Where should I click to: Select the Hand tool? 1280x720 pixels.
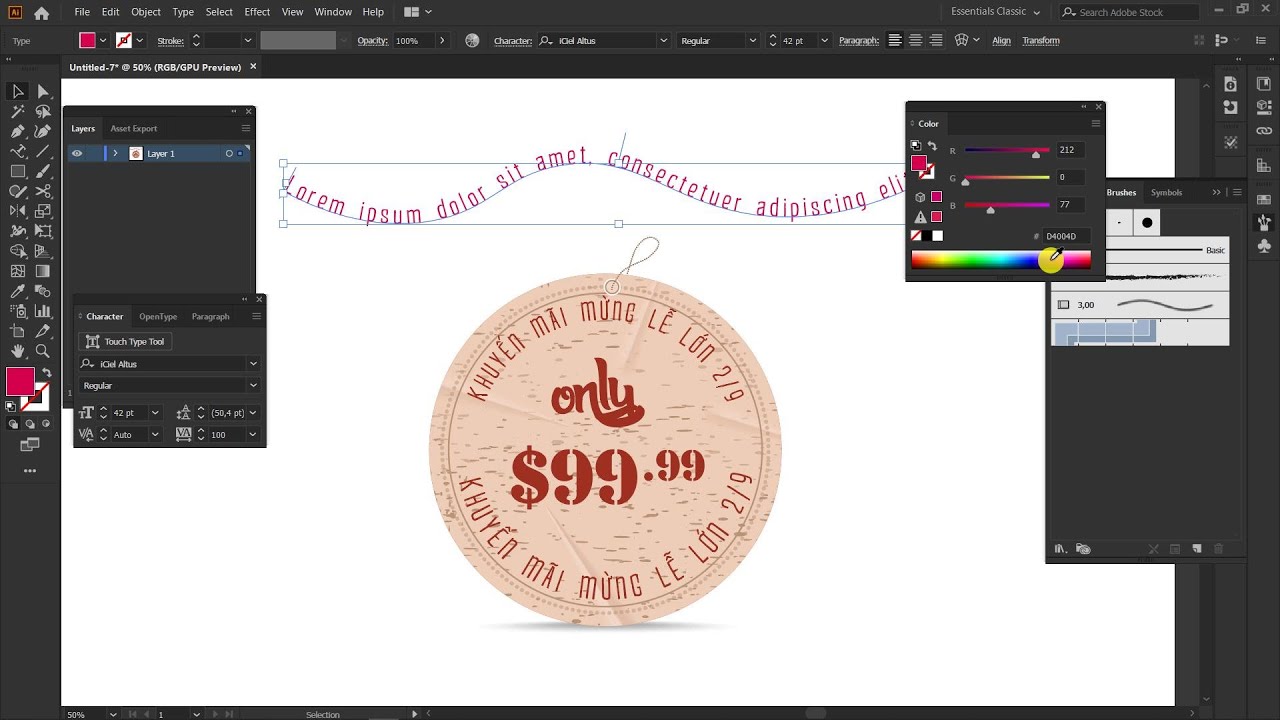pos(18,351)
